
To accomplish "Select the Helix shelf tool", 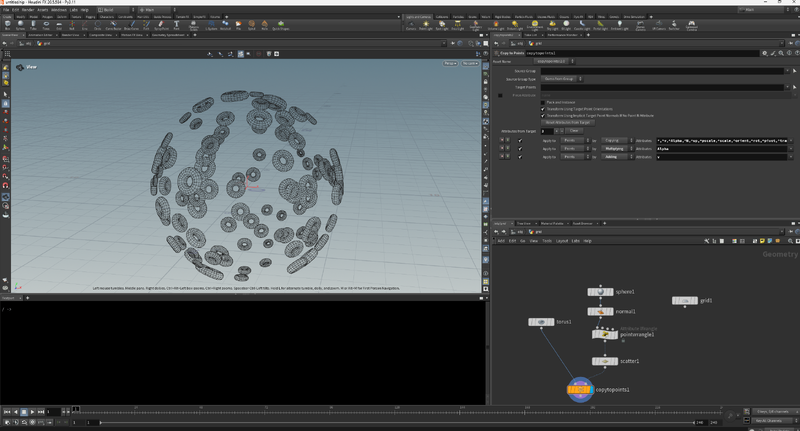I will pos(264,24).
